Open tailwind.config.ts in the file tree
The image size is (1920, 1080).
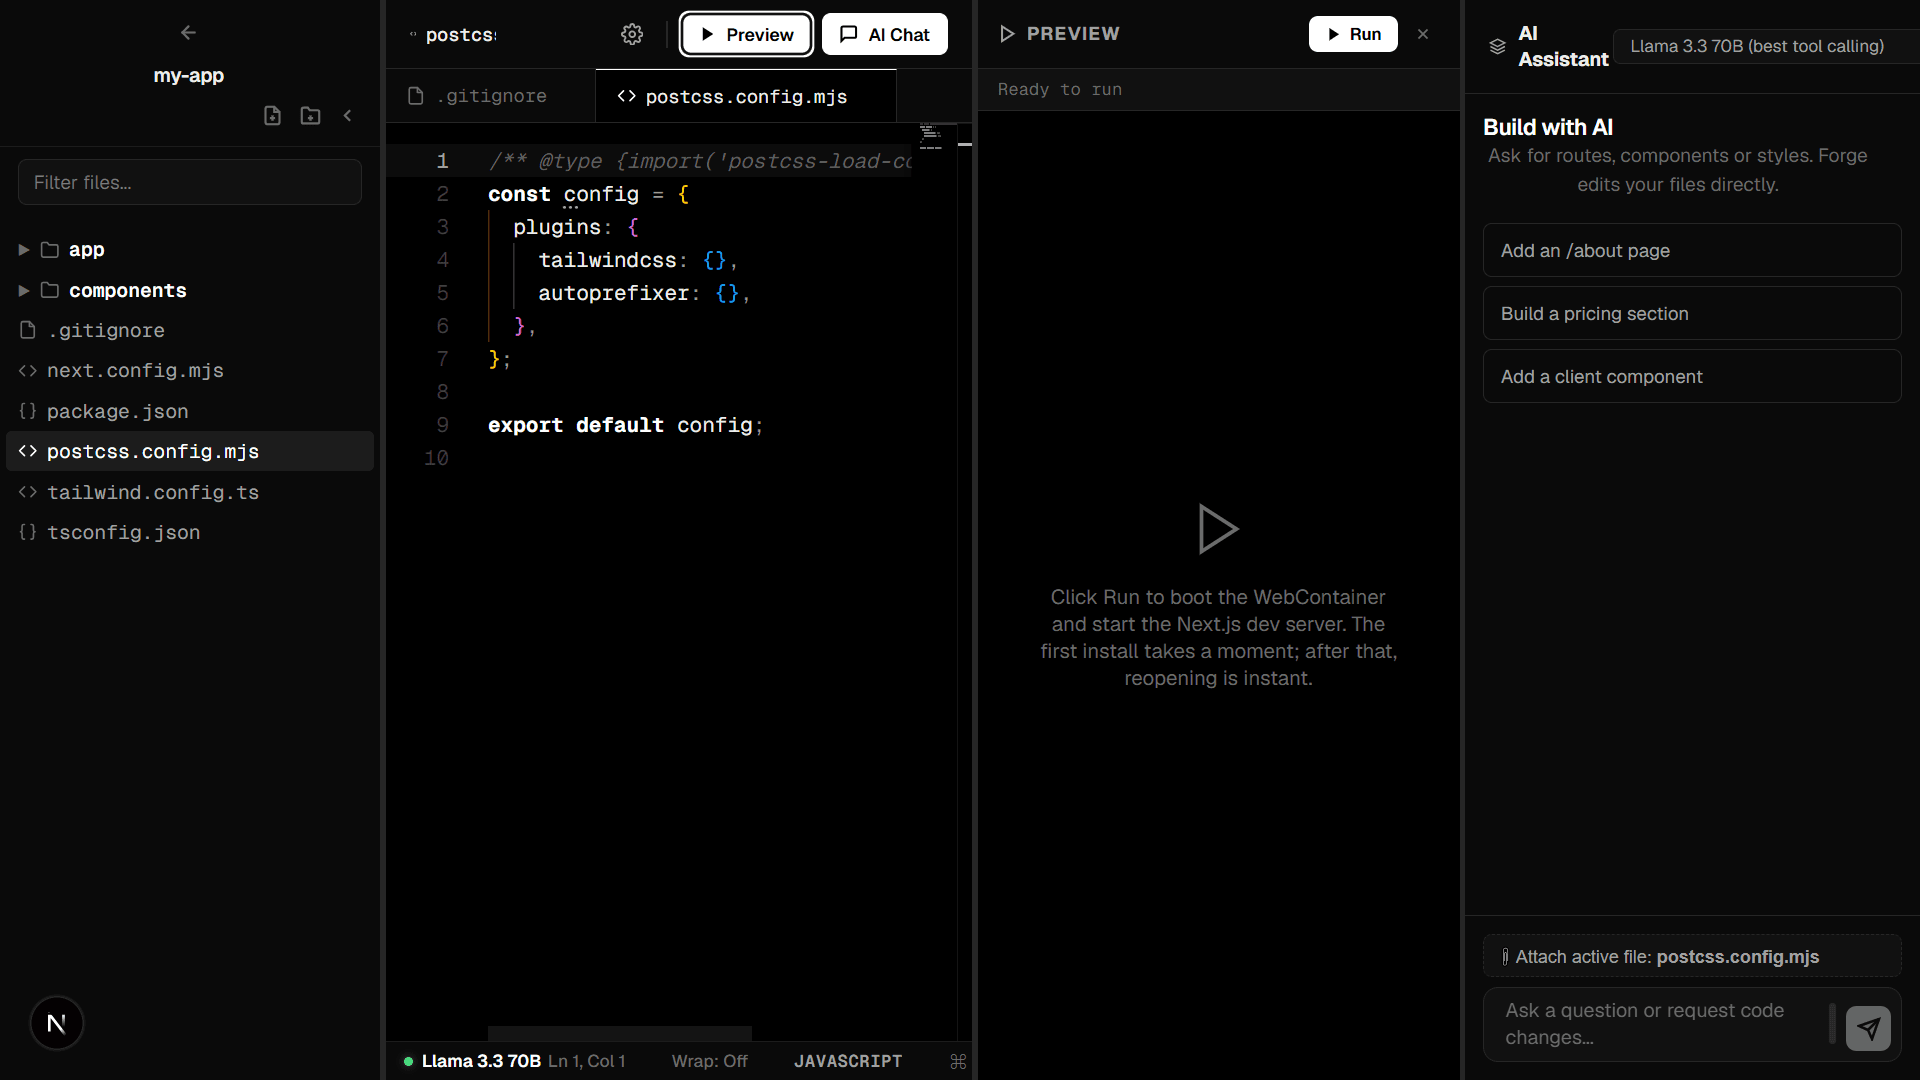(x=190, y=492)
